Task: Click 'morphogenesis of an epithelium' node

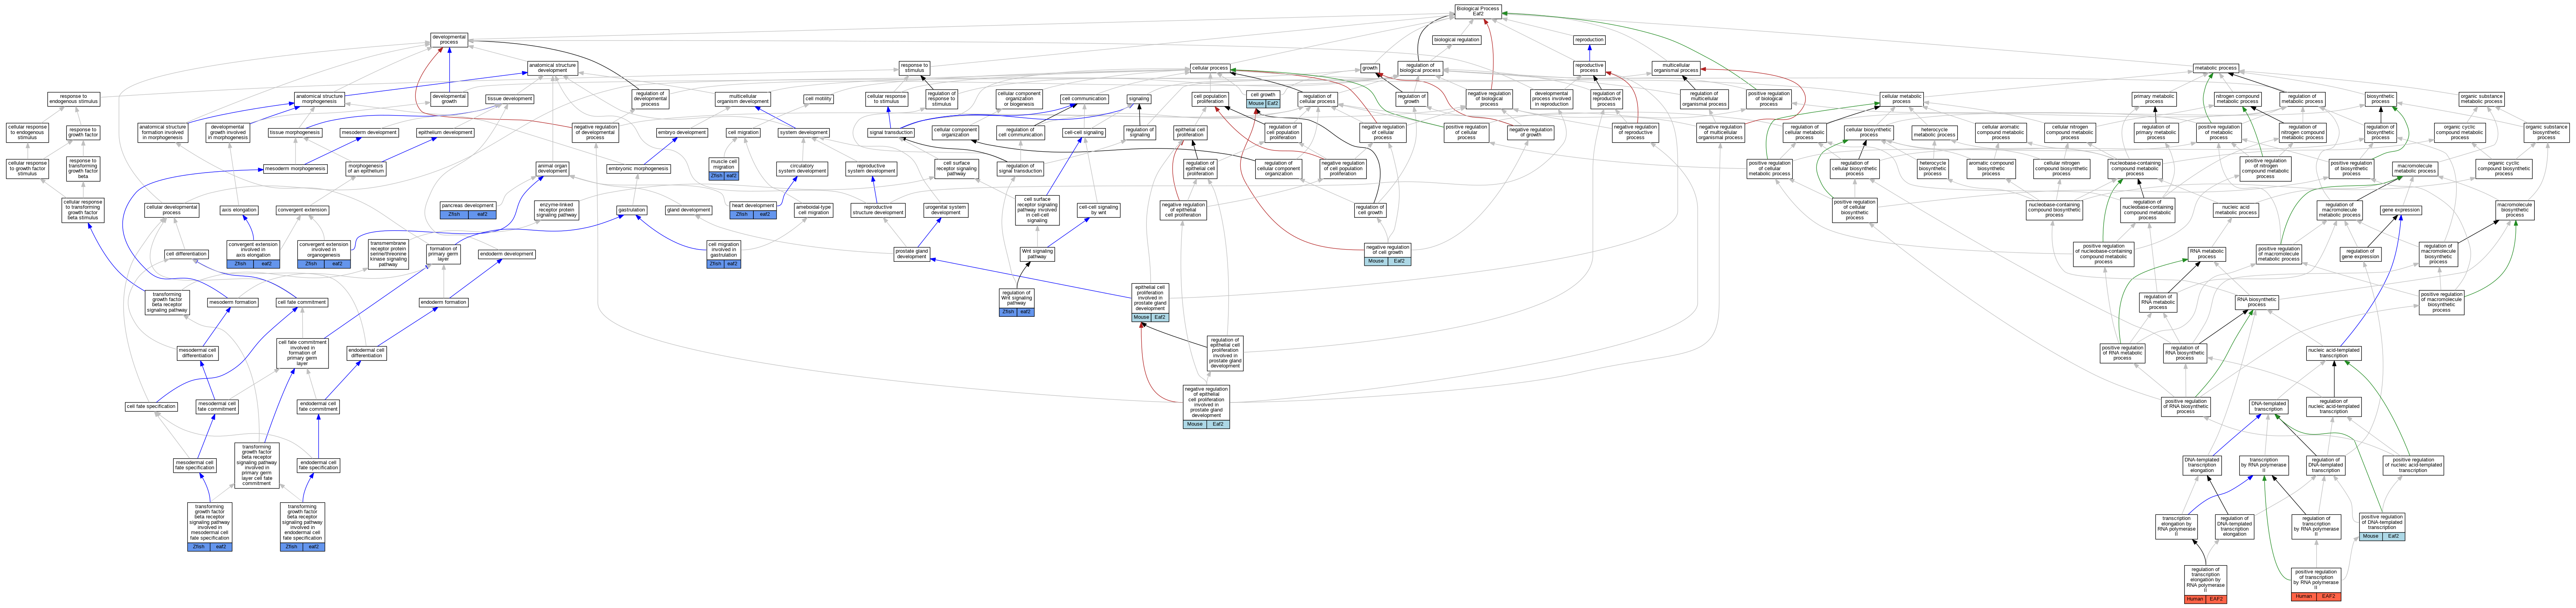Action: 366,168
